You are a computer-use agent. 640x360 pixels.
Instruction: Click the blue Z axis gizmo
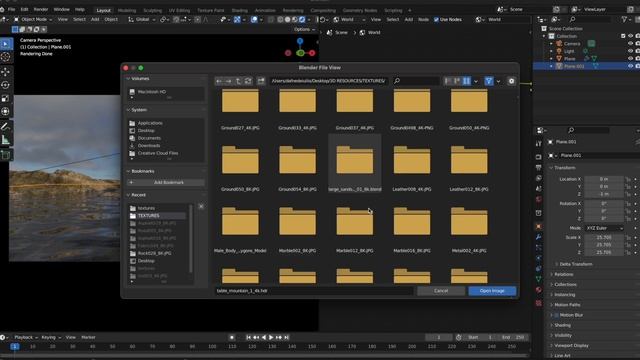coord(300,41)
